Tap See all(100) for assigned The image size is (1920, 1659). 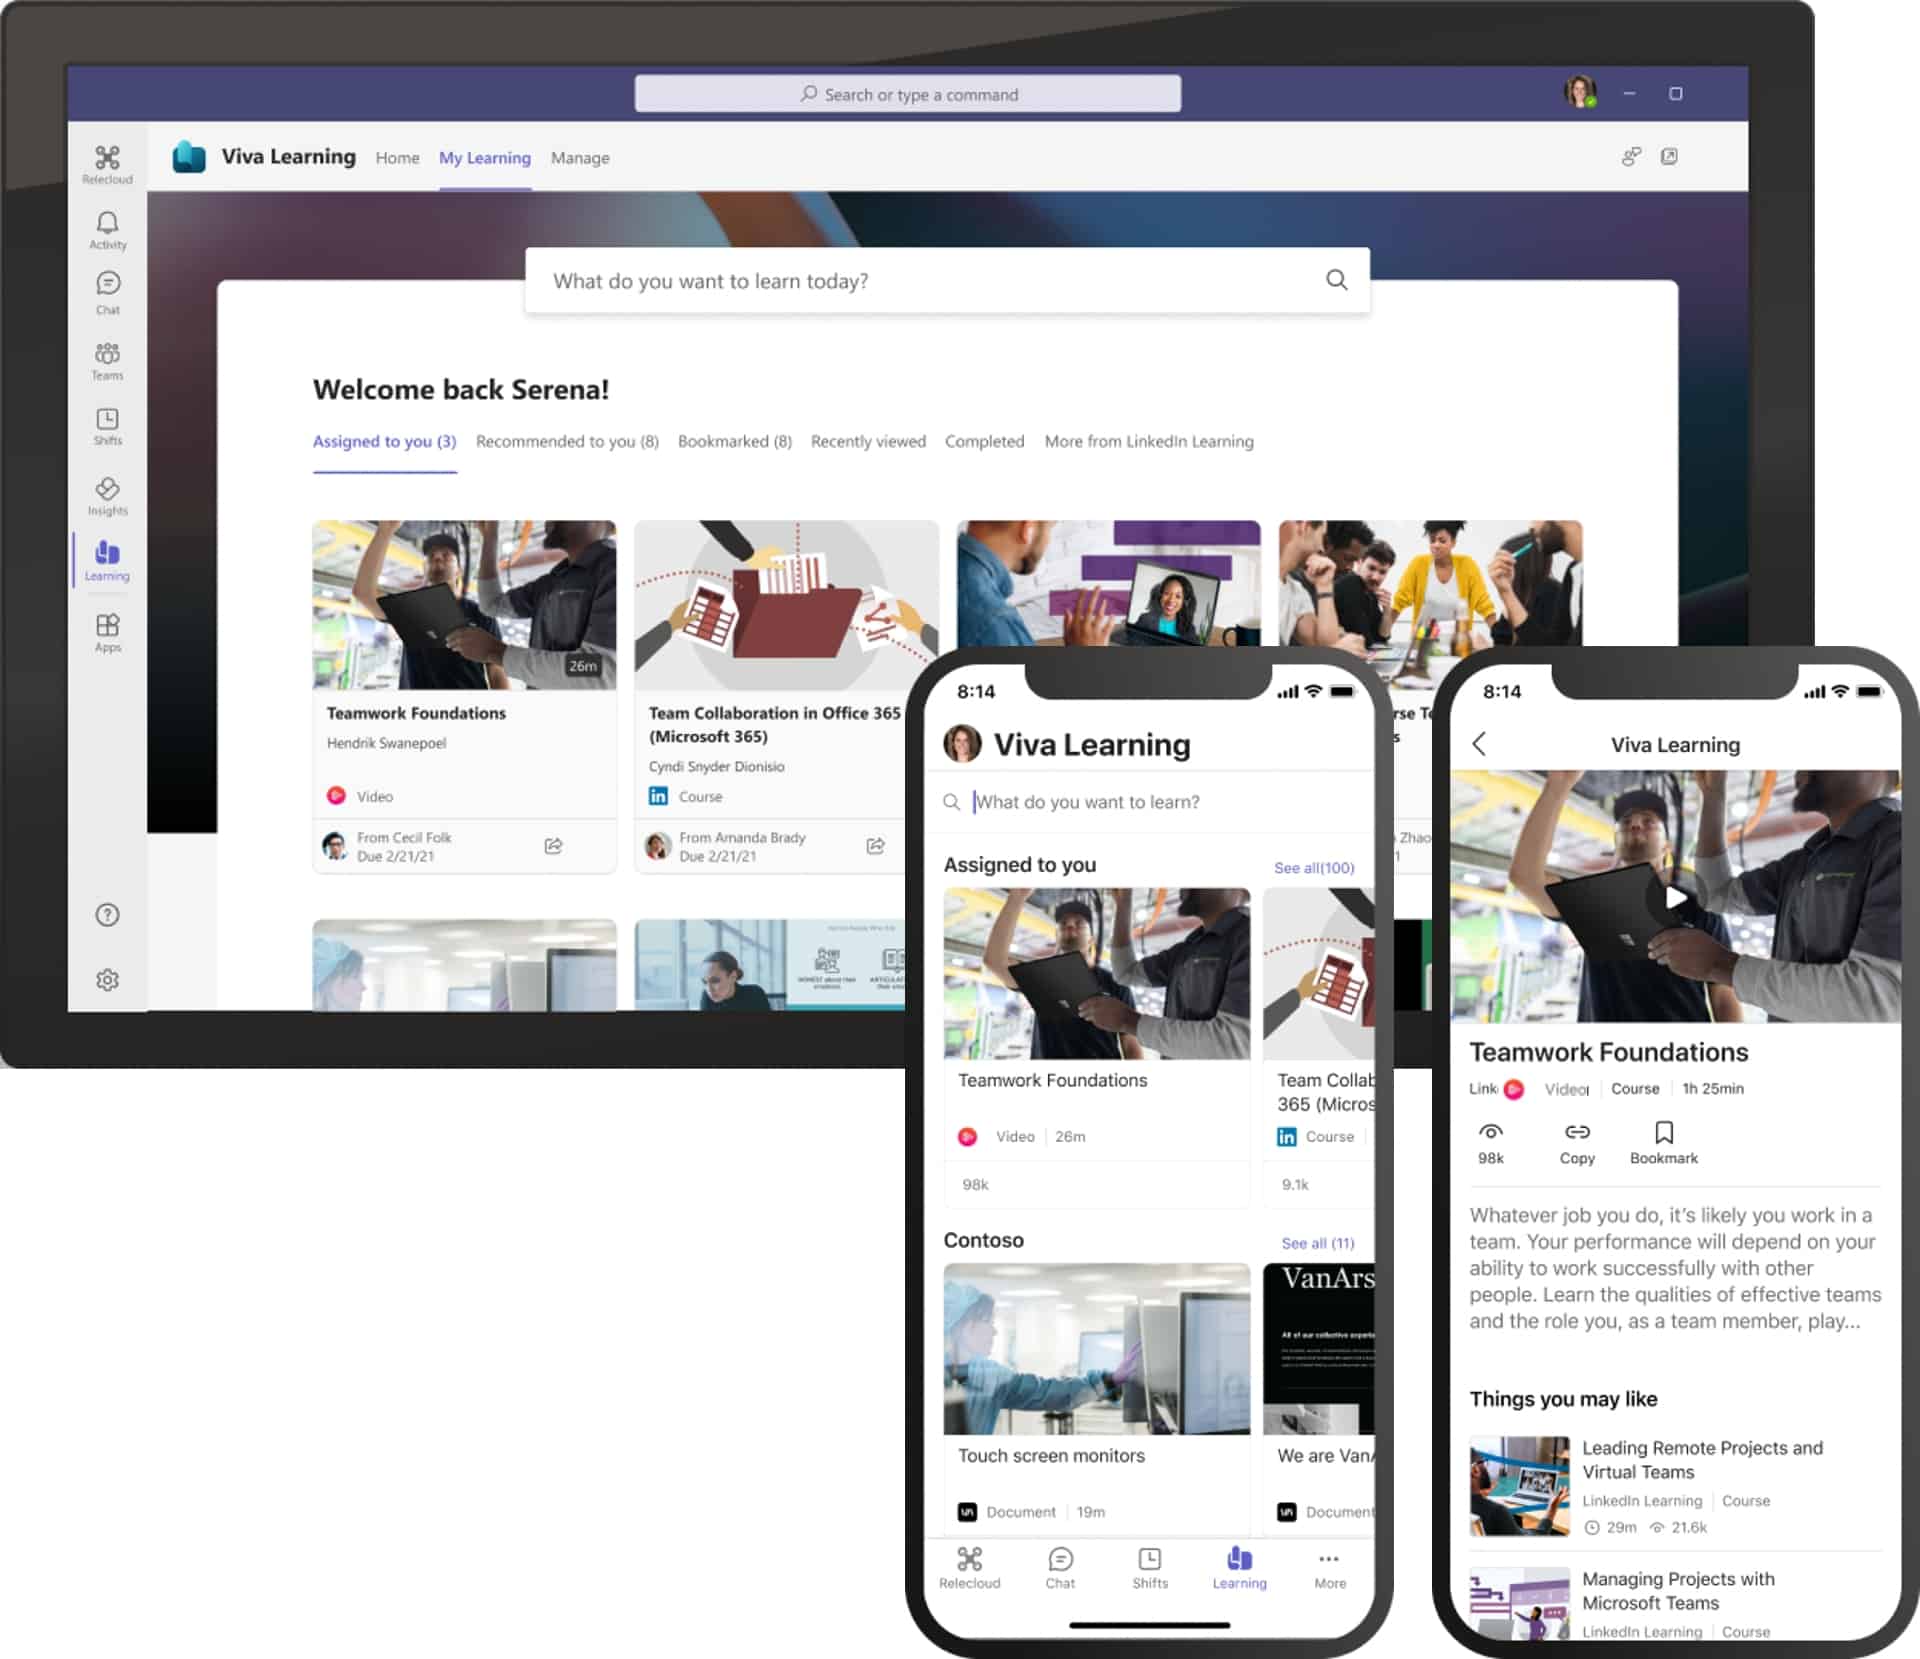(1313, 868)
